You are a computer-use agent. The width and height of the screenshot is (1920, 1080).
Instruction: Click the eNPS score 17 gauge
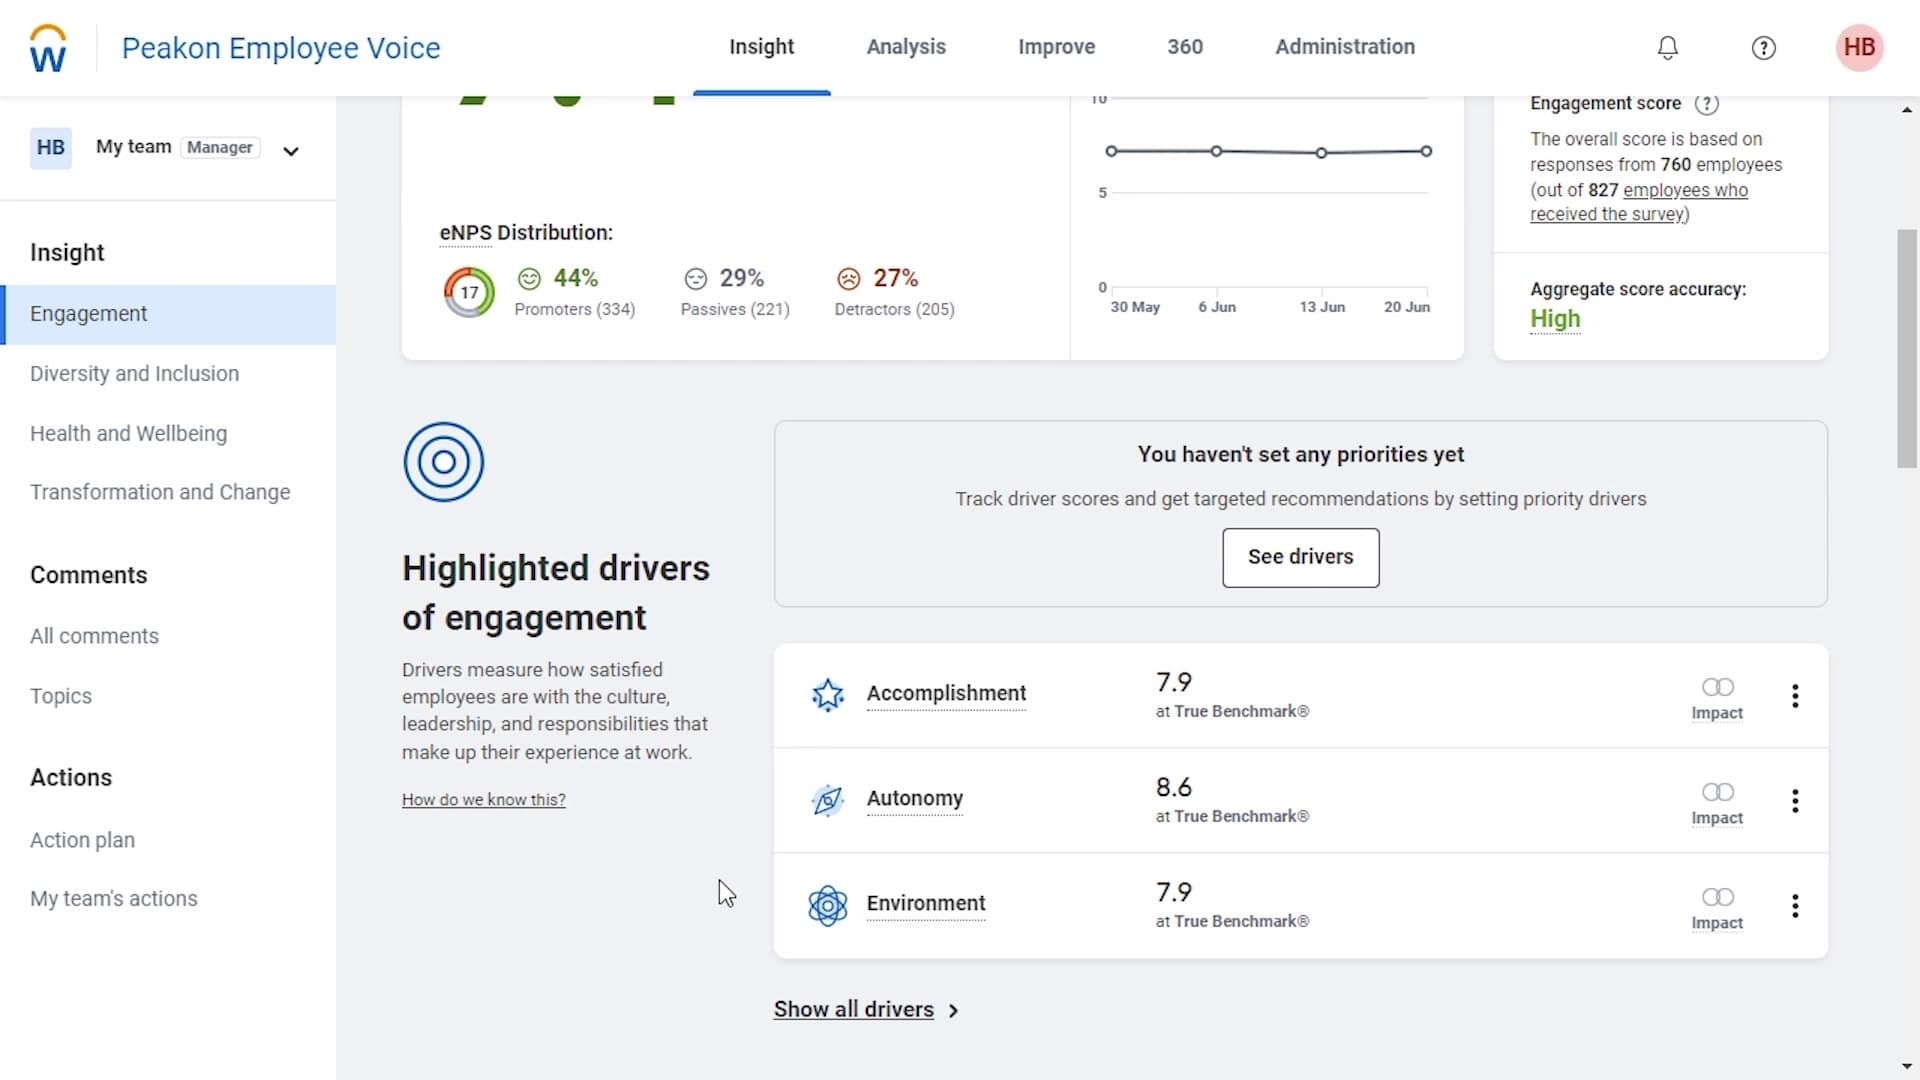coord(469,292)
